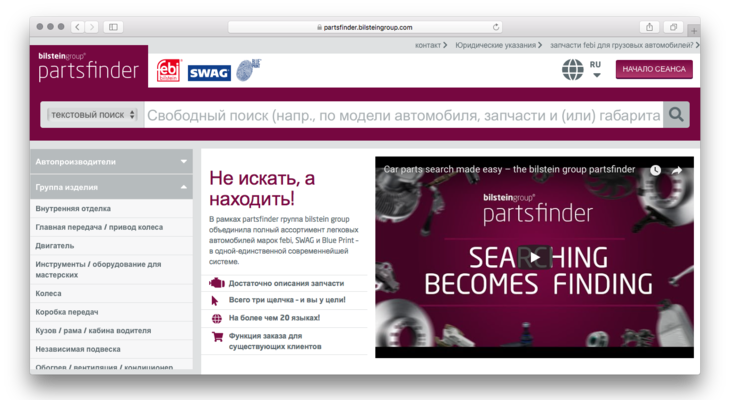This screenshot has width=730, height=400.
Task: Select Внутренняя отделка category
Action: coord(111,209)
